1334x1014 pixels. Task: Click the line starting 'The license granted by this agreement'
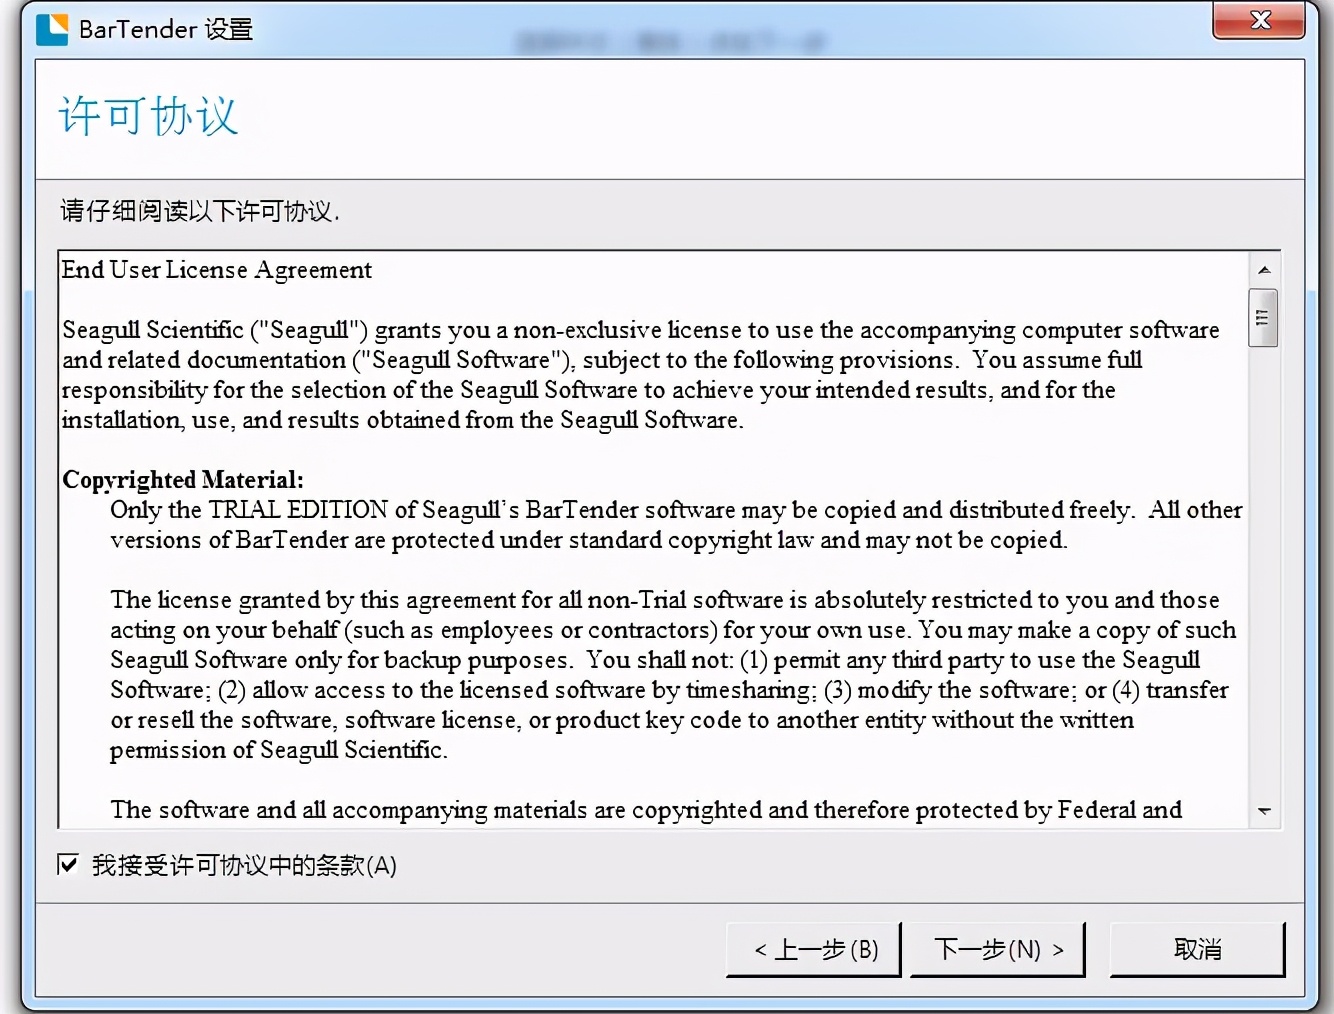(665, 600)
